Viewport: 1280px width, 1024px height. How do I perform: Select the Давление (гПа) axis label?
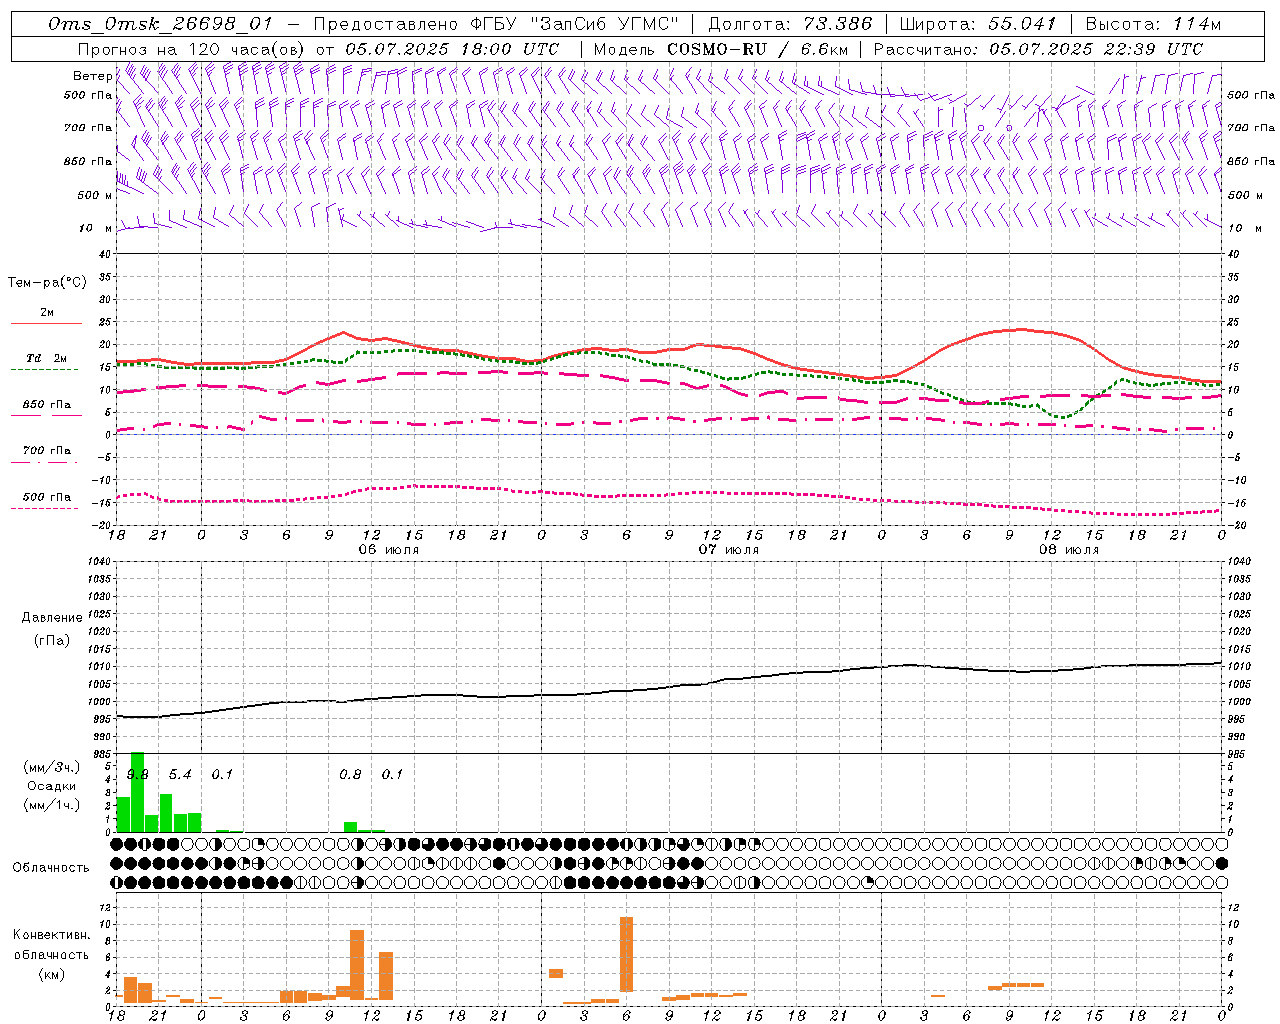[x=51, y=629]
